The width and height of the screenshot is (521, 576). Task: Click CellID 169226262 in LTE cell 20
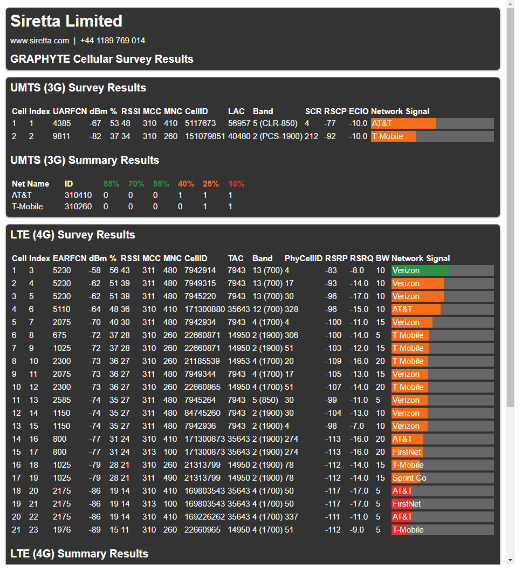click(204, 517)
